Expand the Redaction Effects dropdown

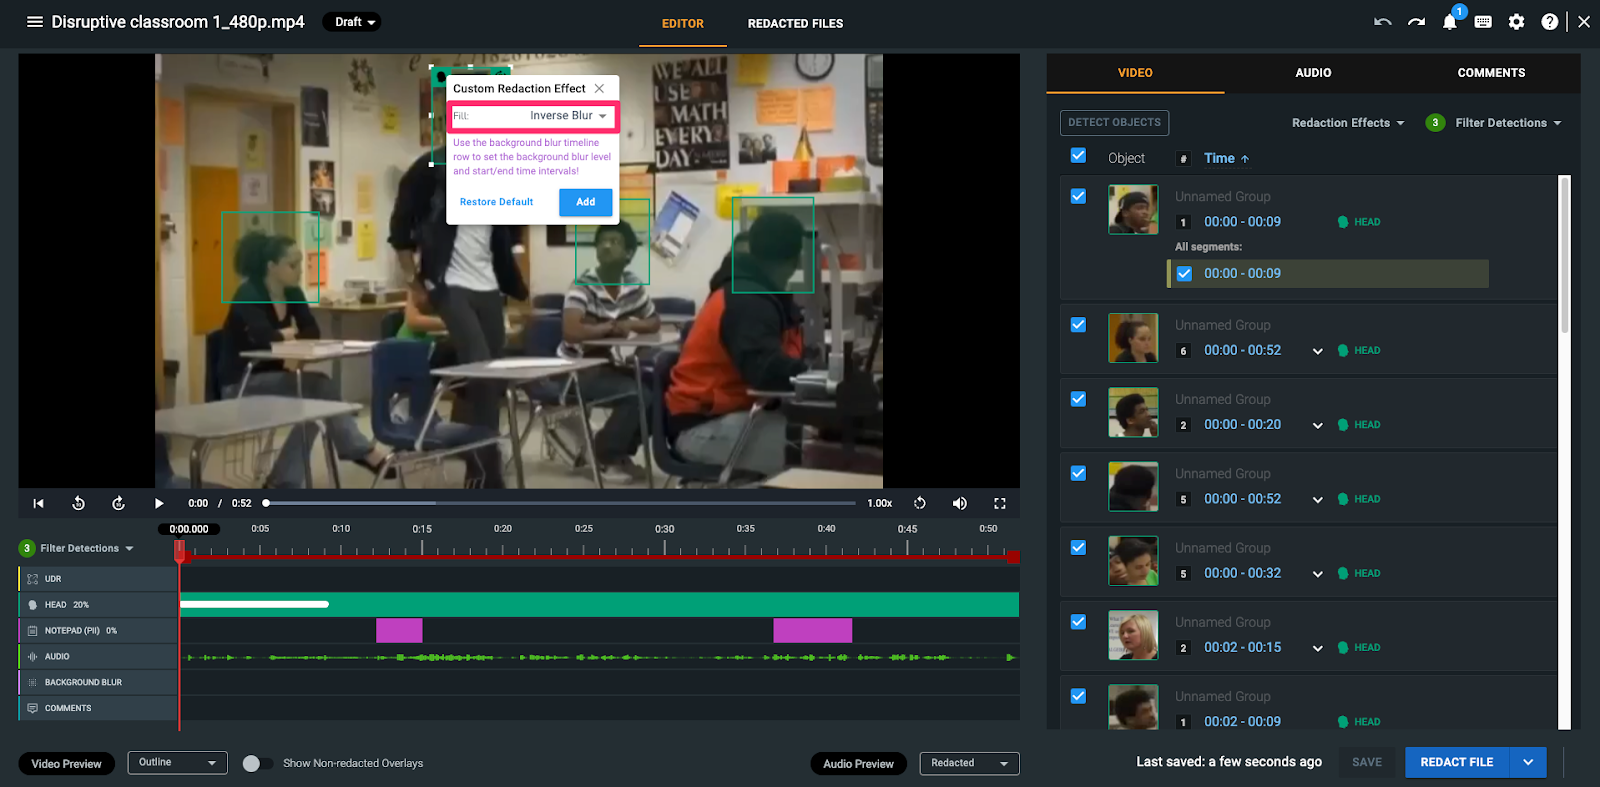(1347, 123)
